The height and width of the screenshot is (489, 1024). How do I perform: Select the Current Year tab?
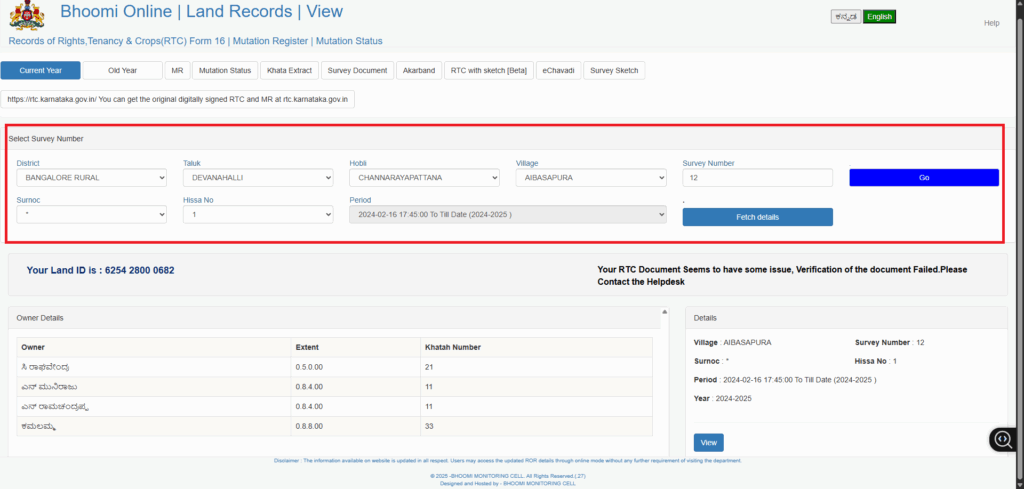tap(40, 71)
